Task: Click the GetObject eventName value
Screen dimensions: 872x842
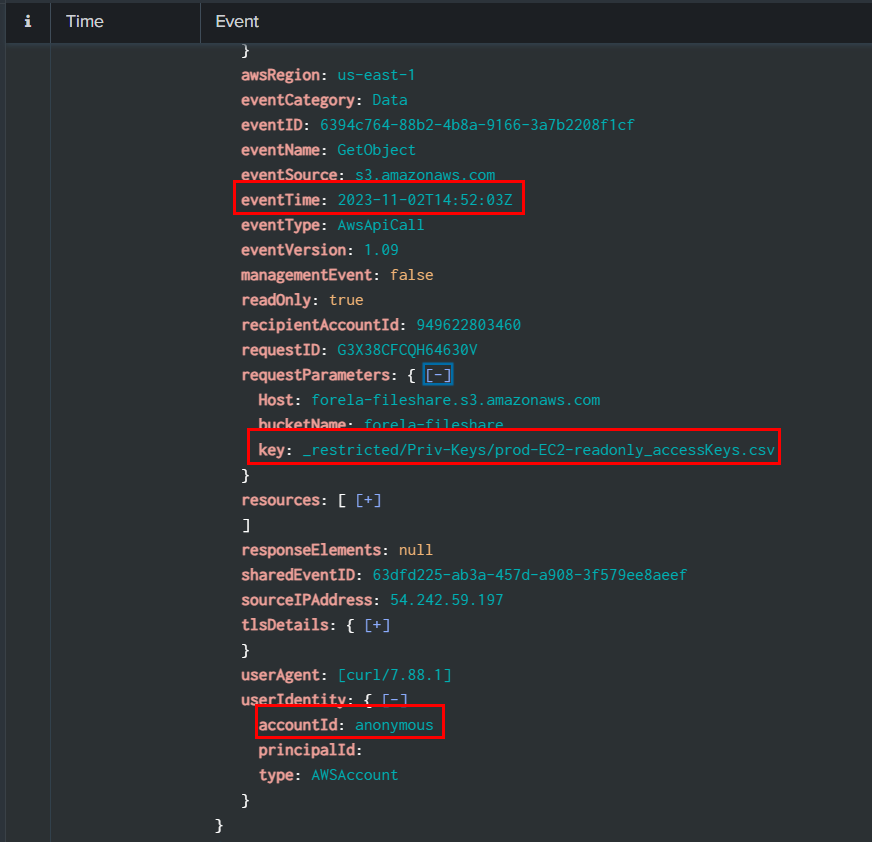Action: coord(376,150)
